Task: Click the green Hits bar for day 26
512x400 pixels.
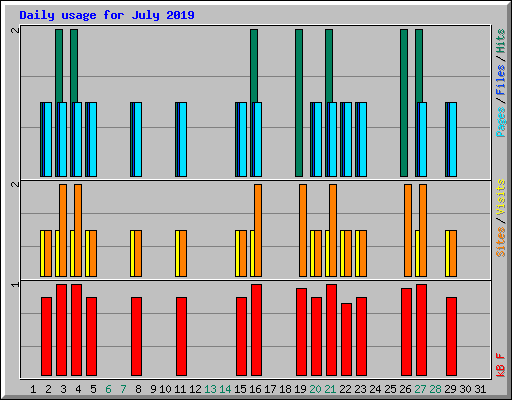Action: coord(404,103)
